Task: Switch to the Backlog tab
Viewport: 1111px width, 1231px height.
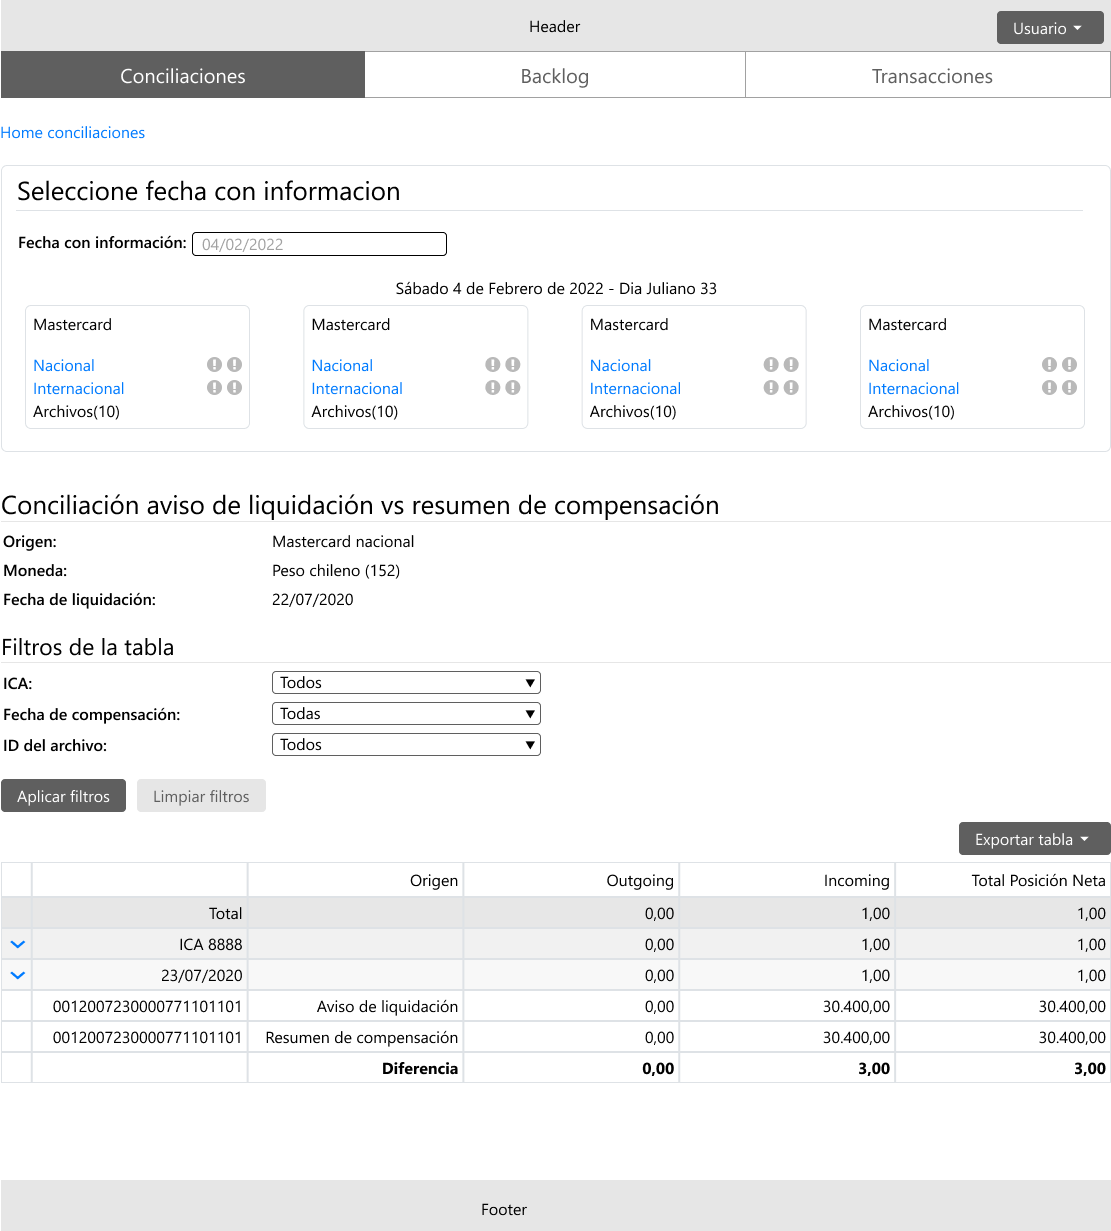Action: (555, 76)
